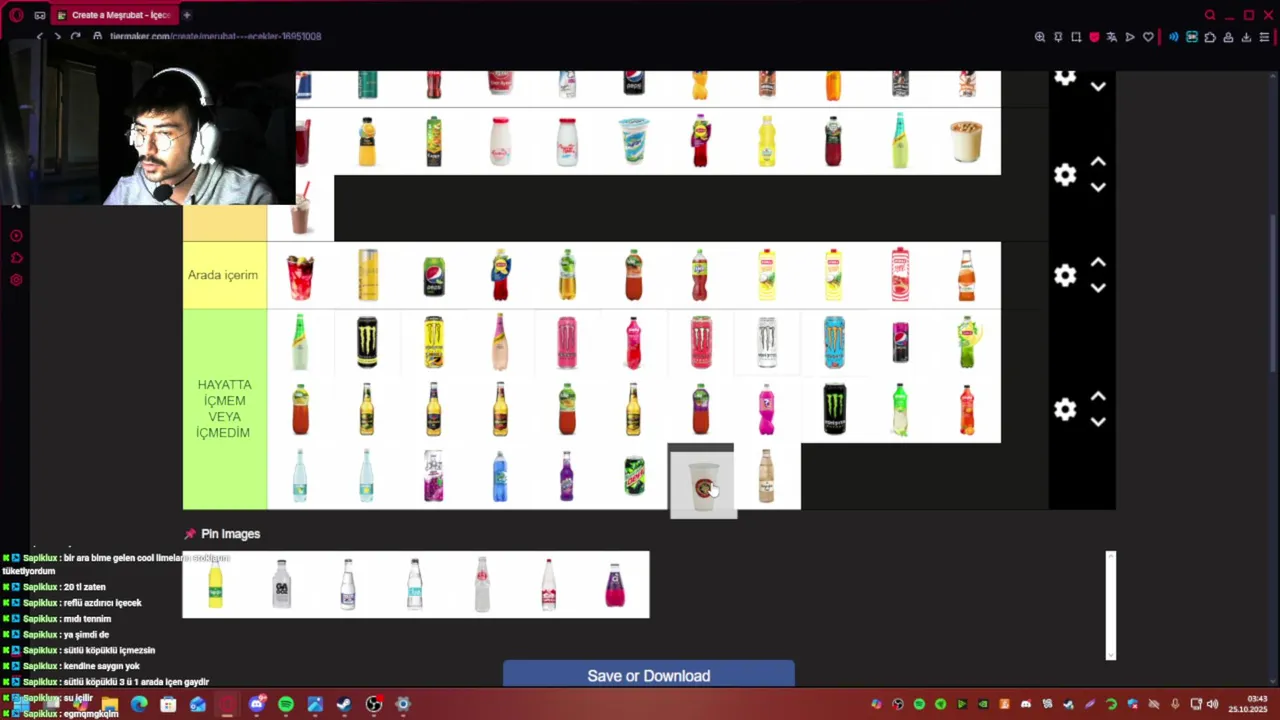Select the blue Monster can
The height and width of the screenshot is (720, 1280).
(x=834, y=342)
